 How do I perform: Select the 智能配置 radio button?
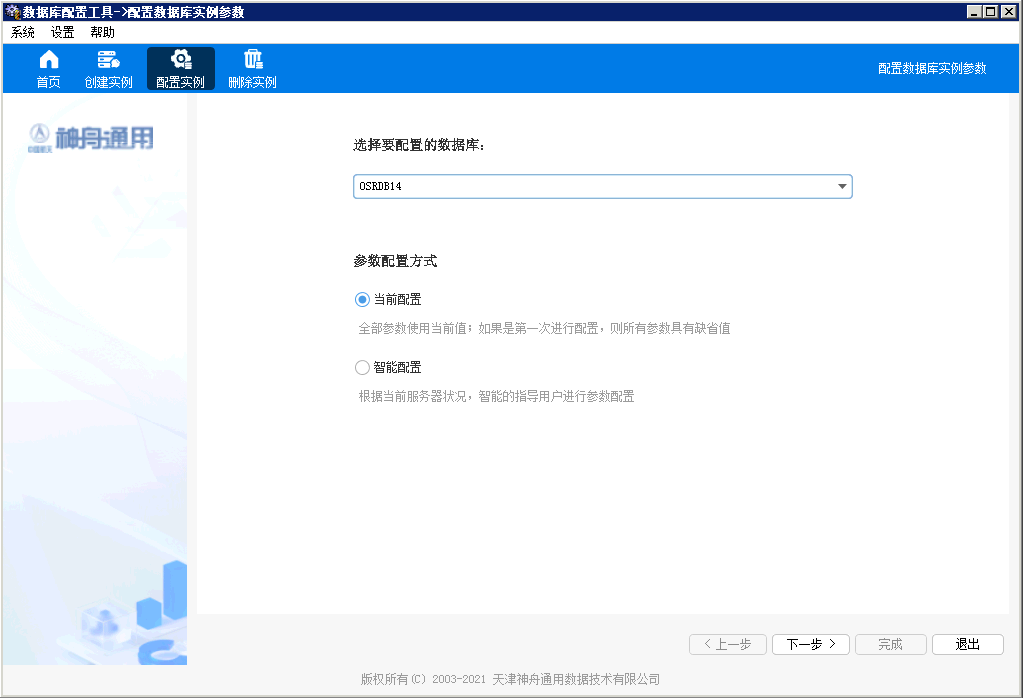coord(362,367)
